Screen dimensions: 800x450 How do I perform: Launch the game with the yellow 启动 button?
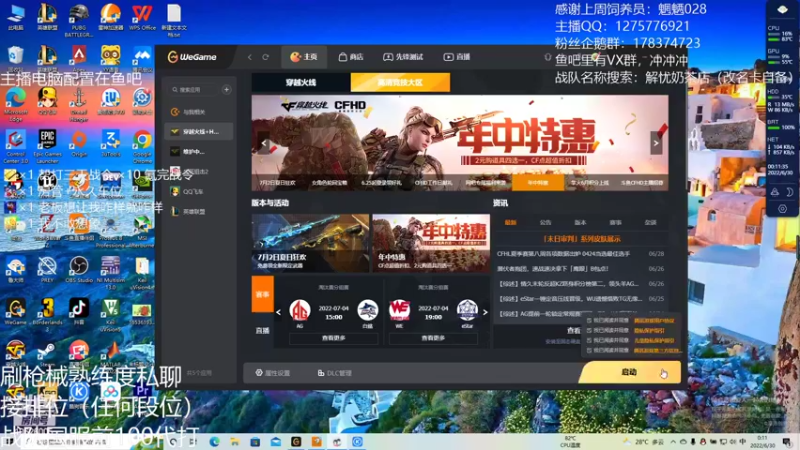(x=630, y=372)
